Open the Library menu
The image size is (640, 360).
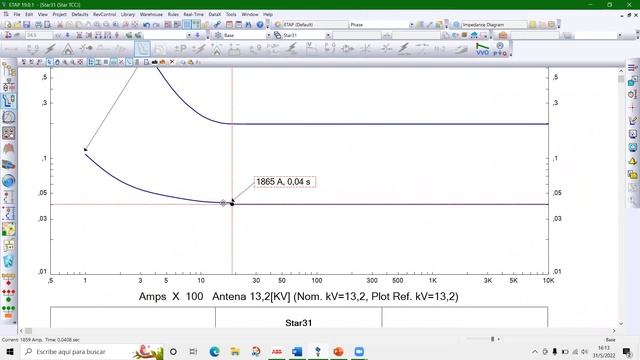tap(128, 14)
